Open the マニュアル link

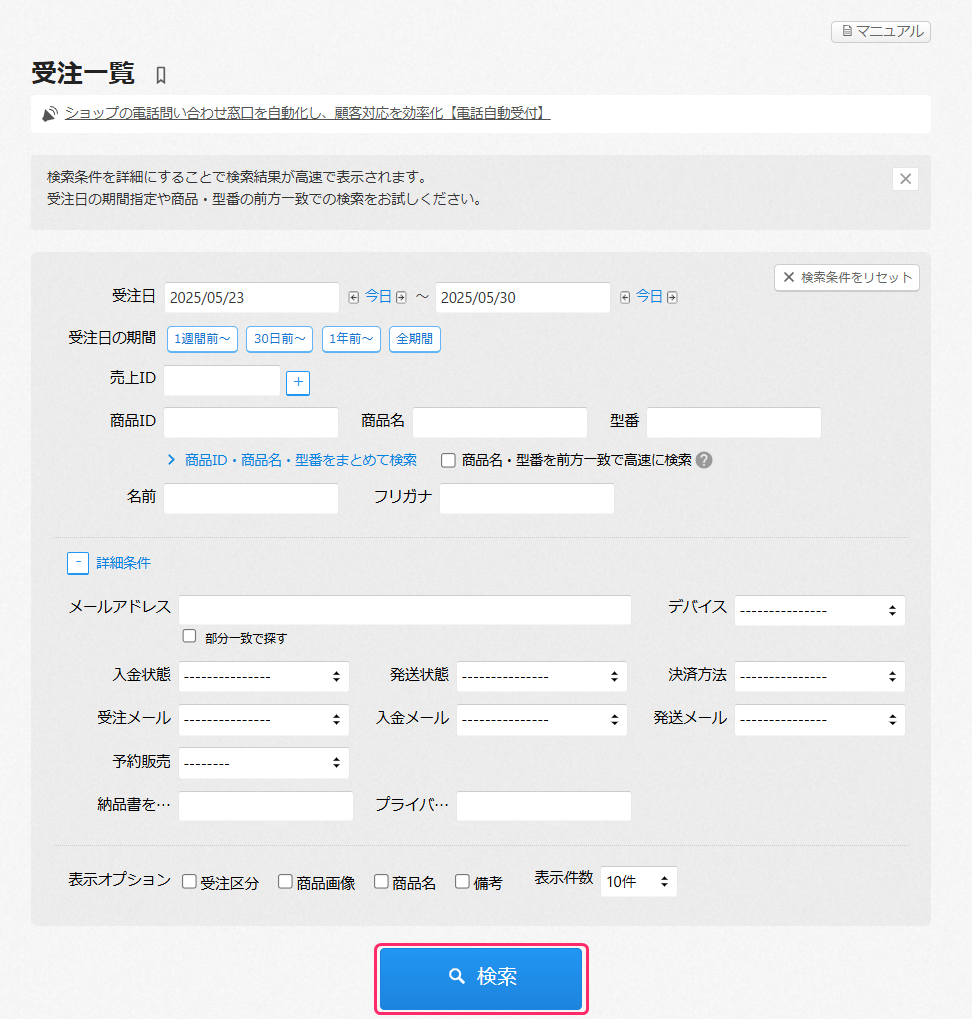click(x=881, y=32)
